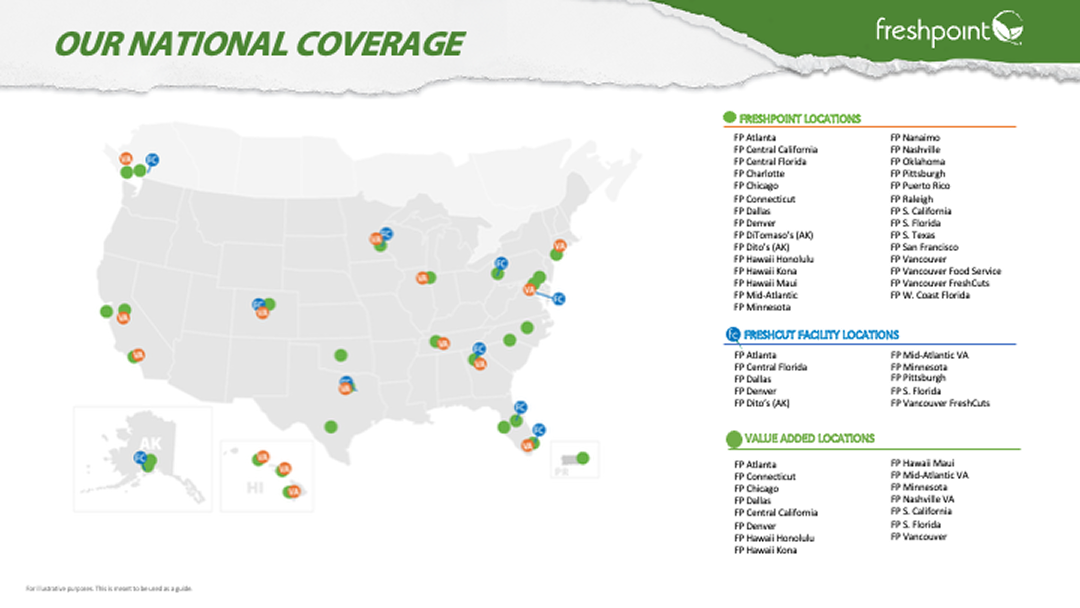The width and height of the screenshot is (1080, 608).
Task: Click blue FC marker over Atlanta
Action: (479, 349)
